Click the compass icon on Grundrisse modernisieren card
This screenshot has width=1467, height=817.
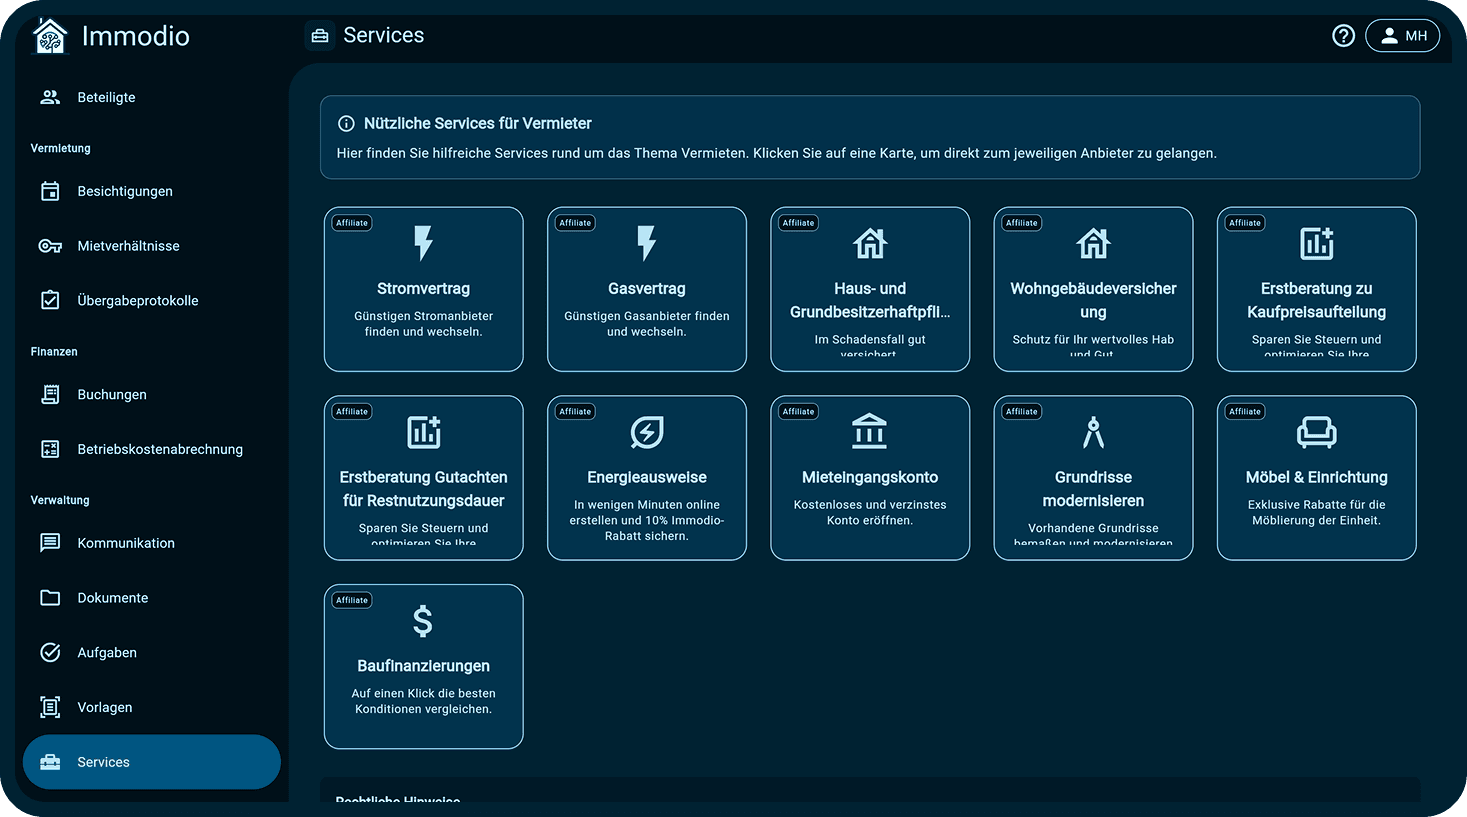1093,432
